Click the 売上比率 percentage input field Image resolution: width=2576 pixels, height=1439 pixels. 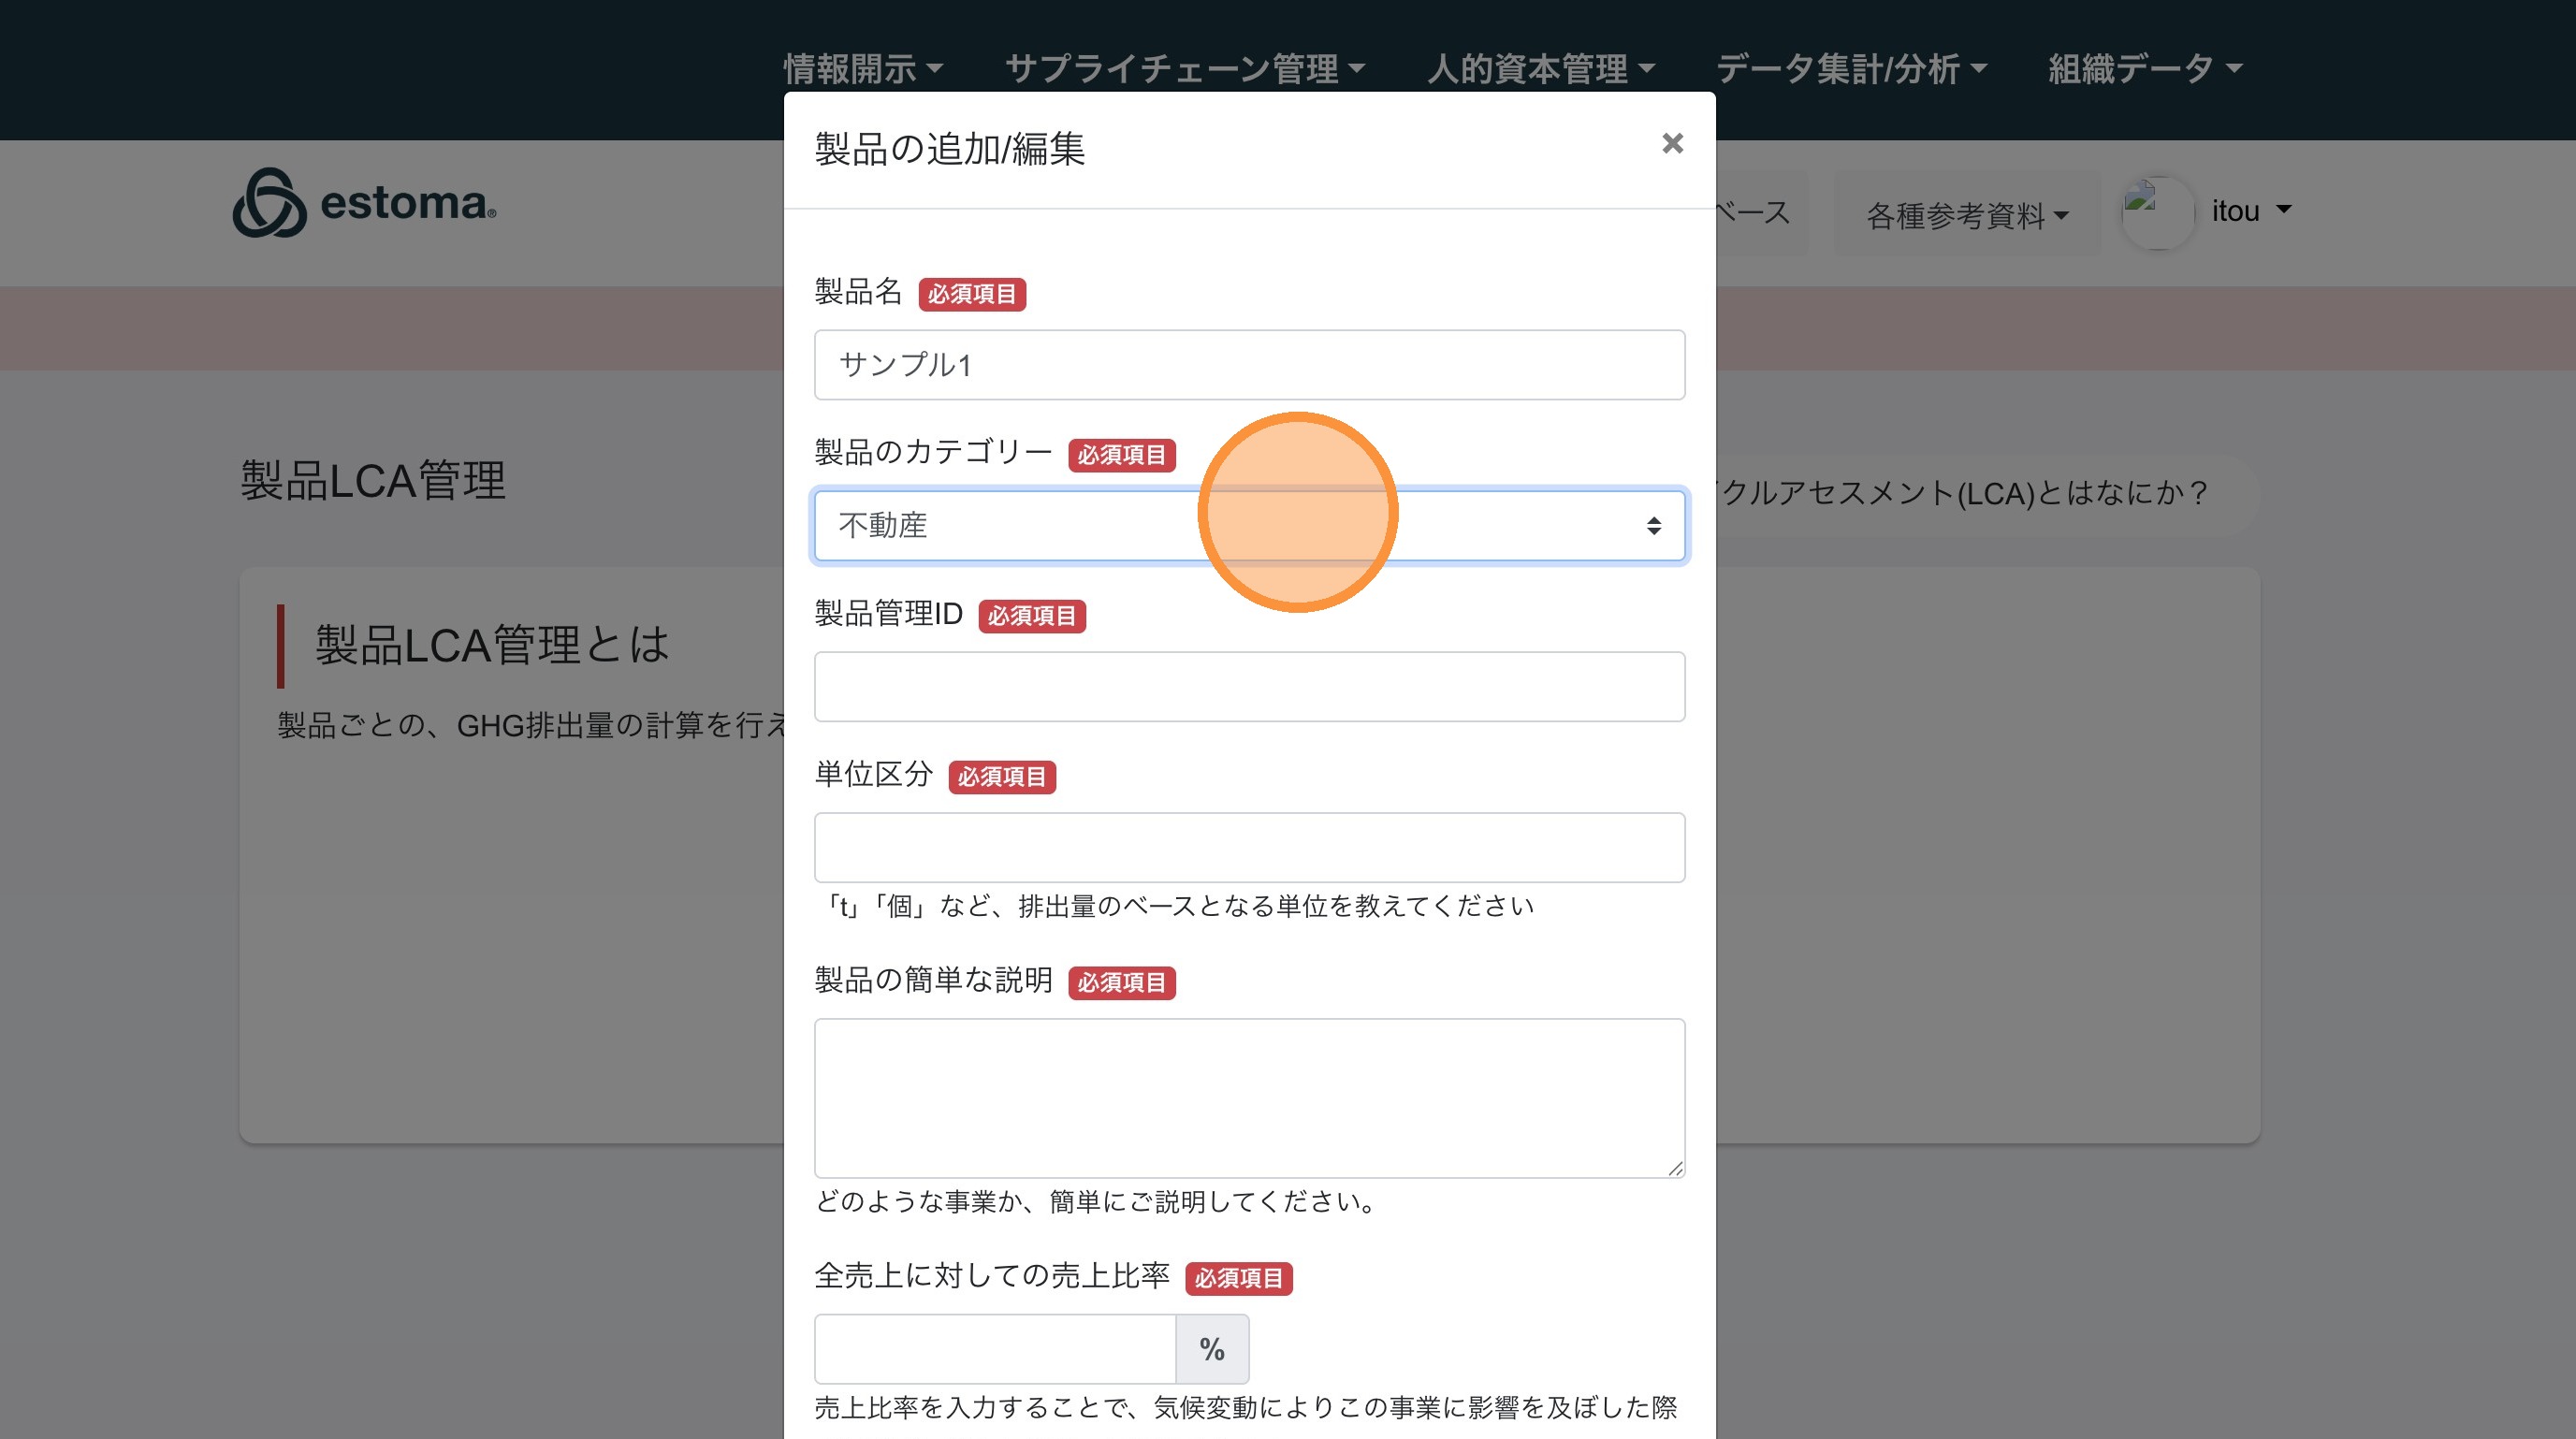(994, 1349)
